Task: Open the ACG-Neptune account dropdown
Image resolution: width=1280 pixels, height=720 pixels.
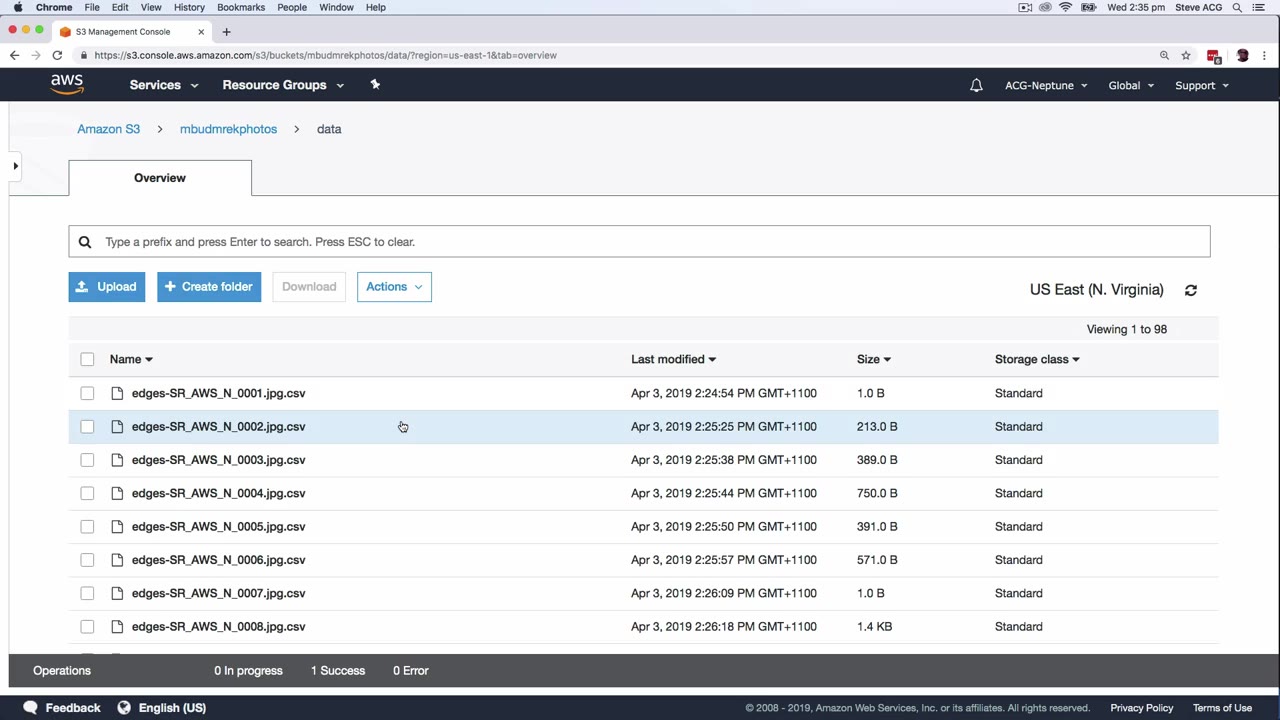Action: tap(1046, 85)
